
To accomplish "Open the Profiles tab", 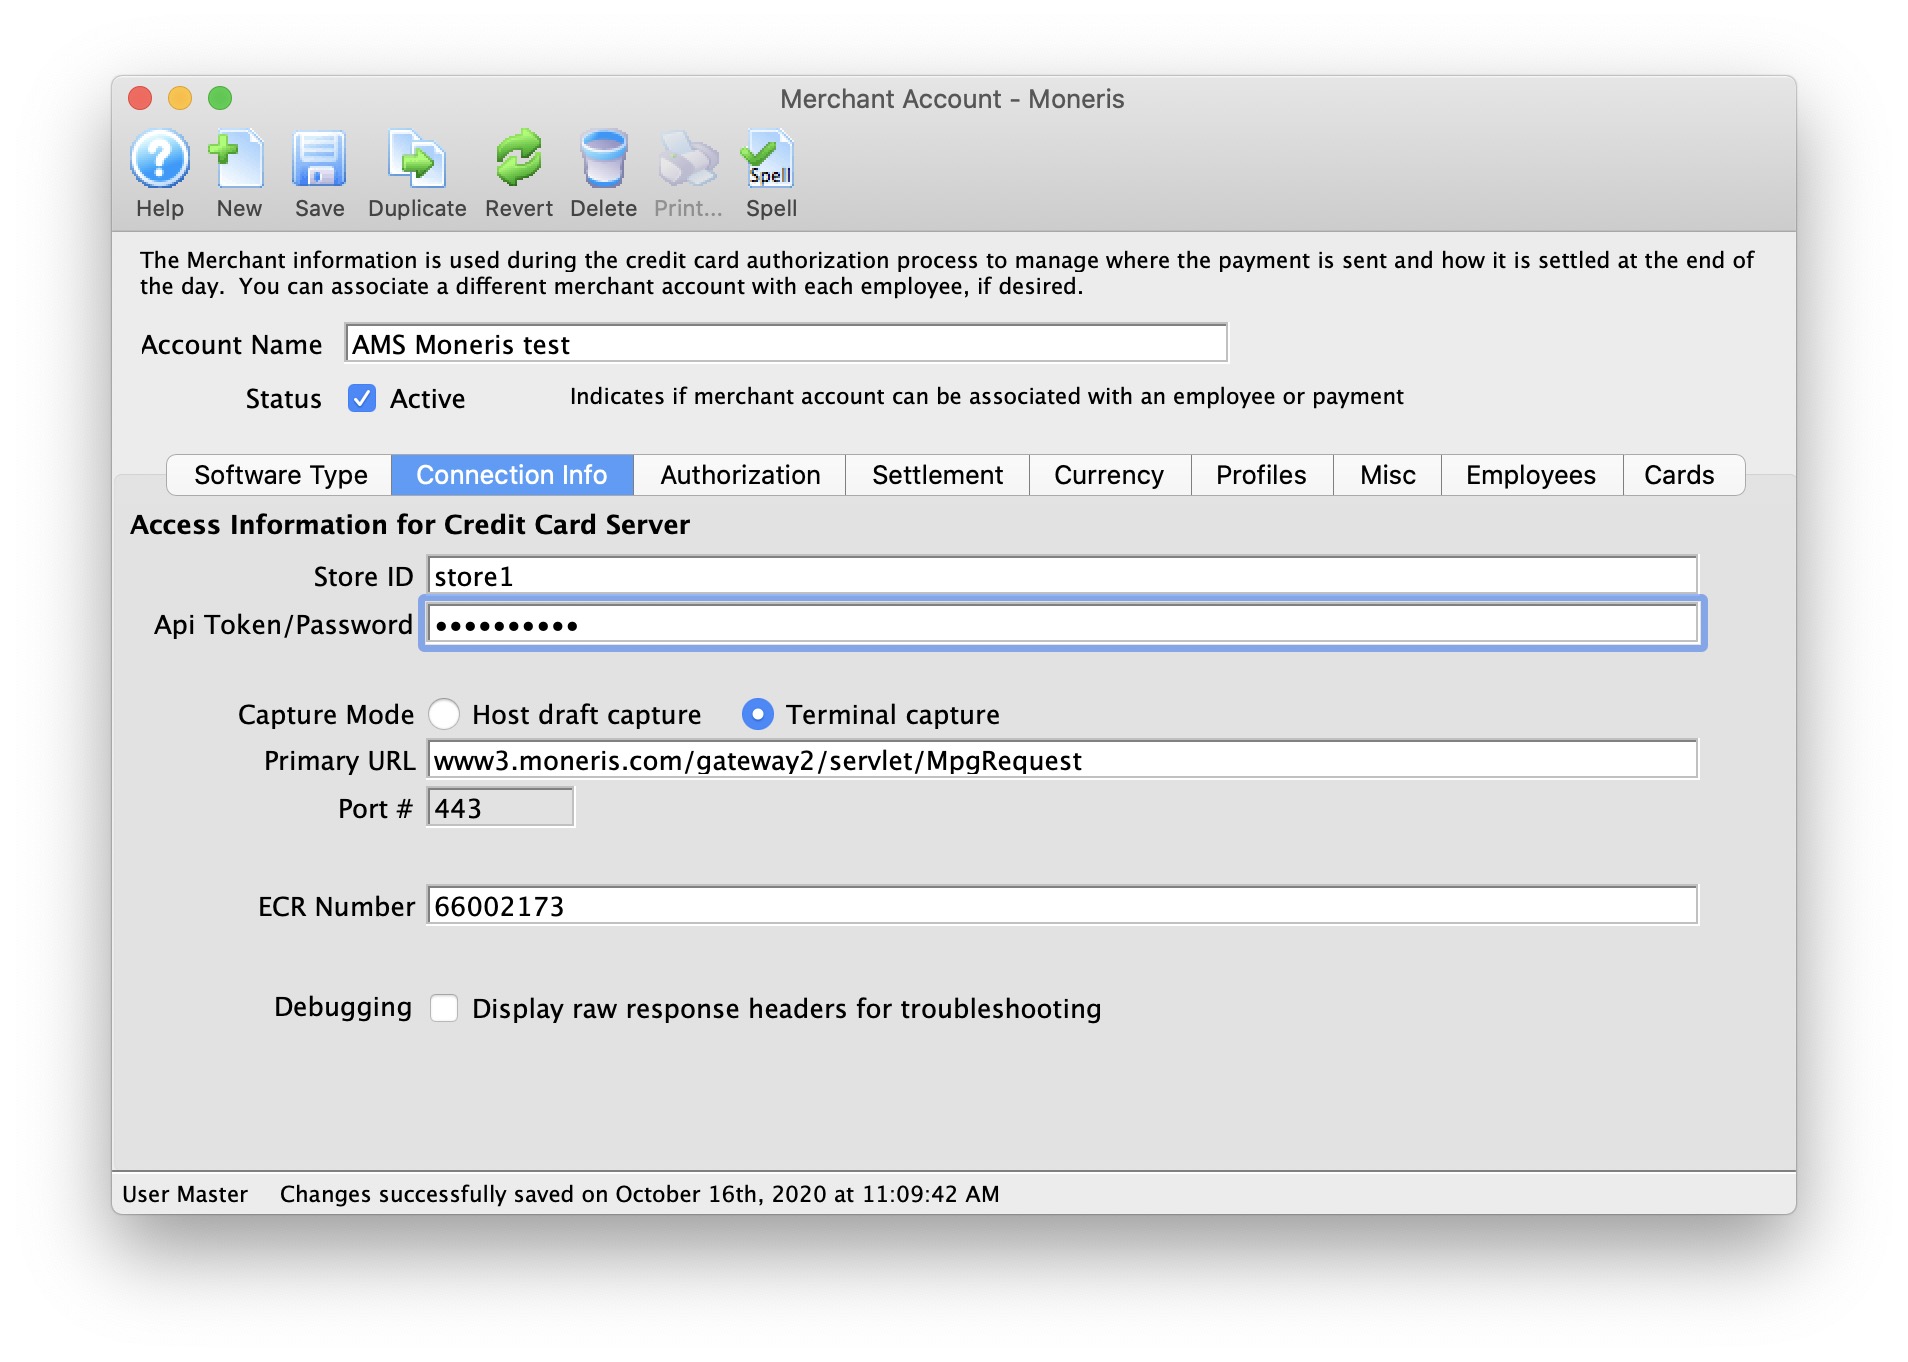I will click(x=1261, y=475).
